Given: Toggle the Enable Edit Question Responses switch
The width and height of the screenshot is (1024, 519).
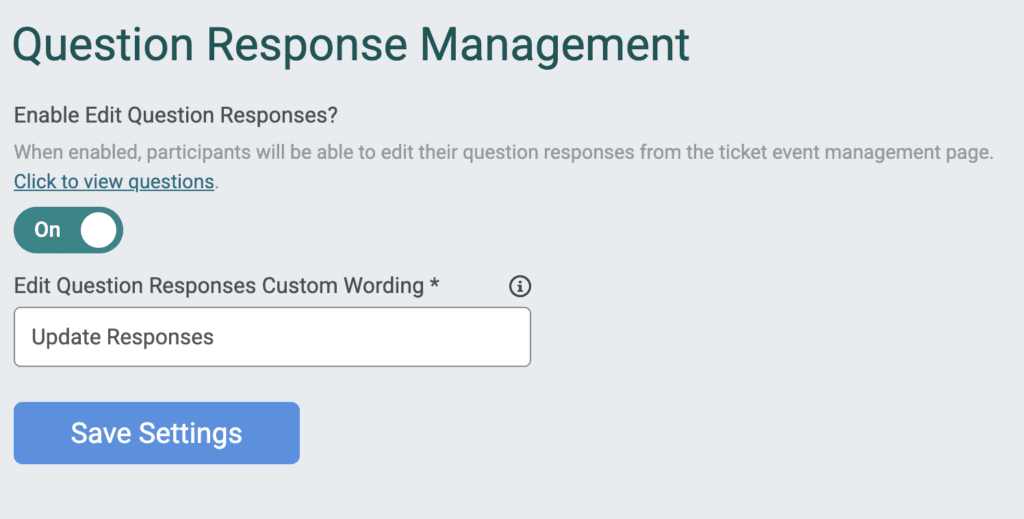Looking at the screenshot, I should click(69, 230).
